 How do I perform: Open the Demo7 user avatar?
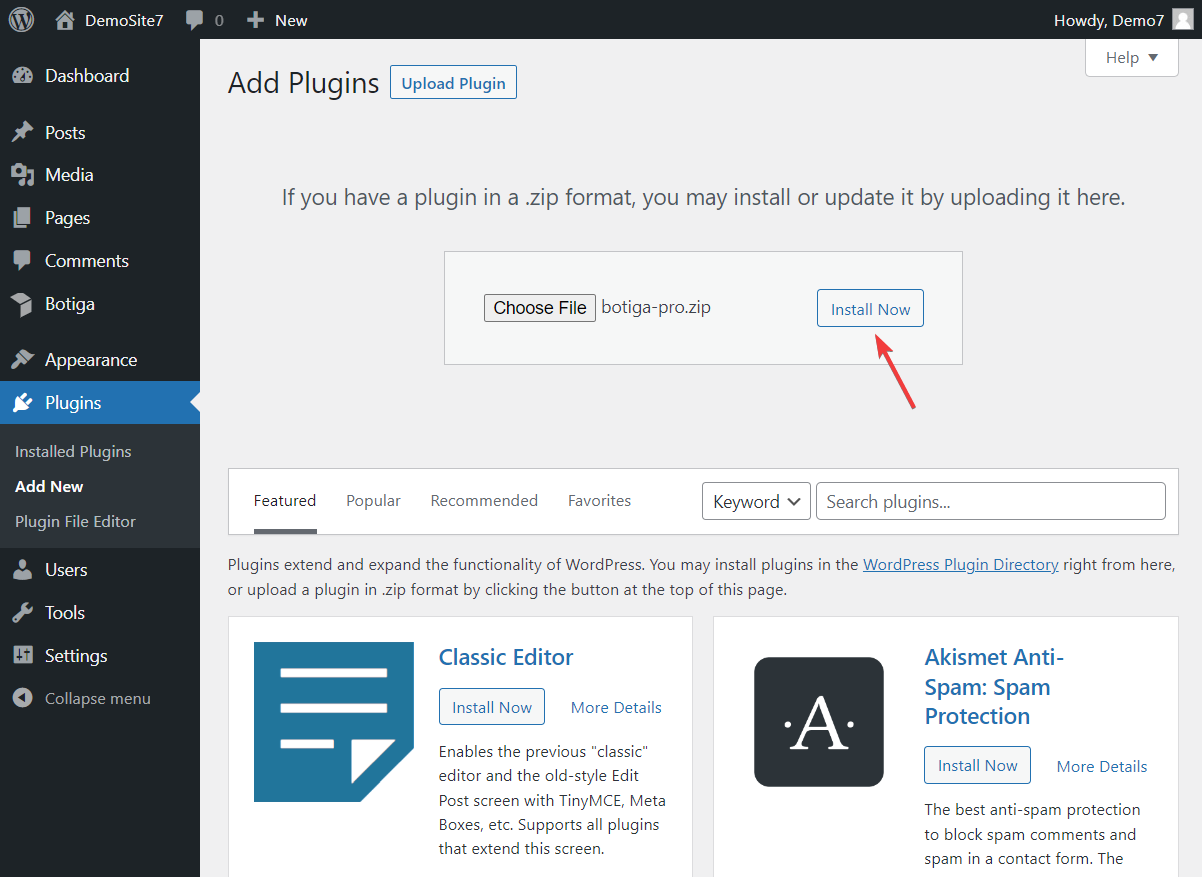point(1182,20)
